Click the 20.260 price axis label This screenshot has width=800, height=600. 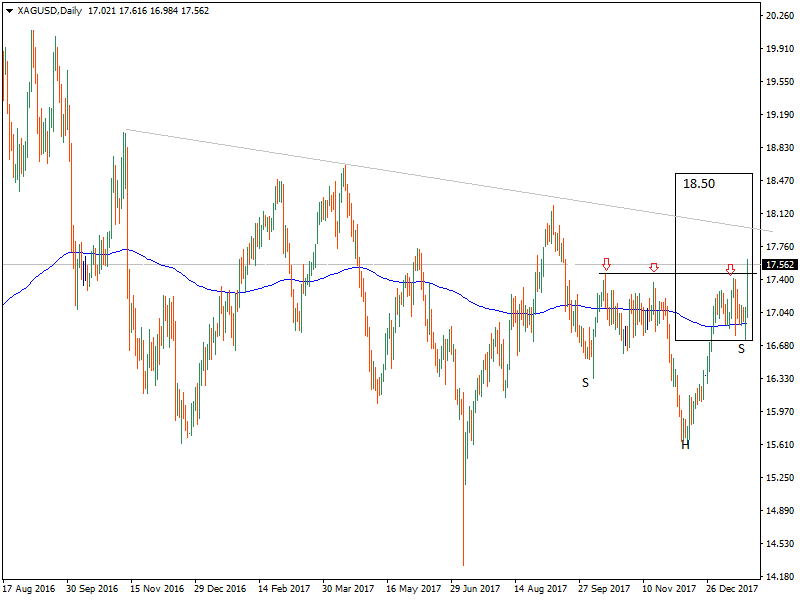[780, 16]
